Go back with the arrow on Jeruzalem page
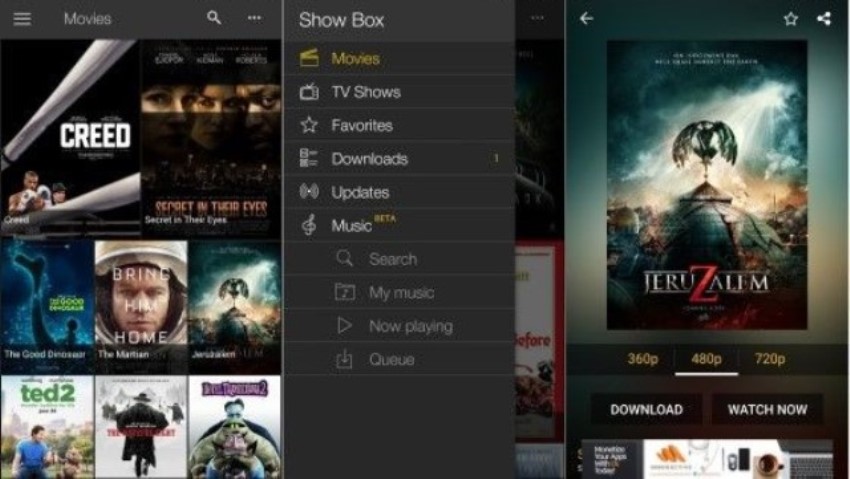850x479 pixels. (587, 18)
